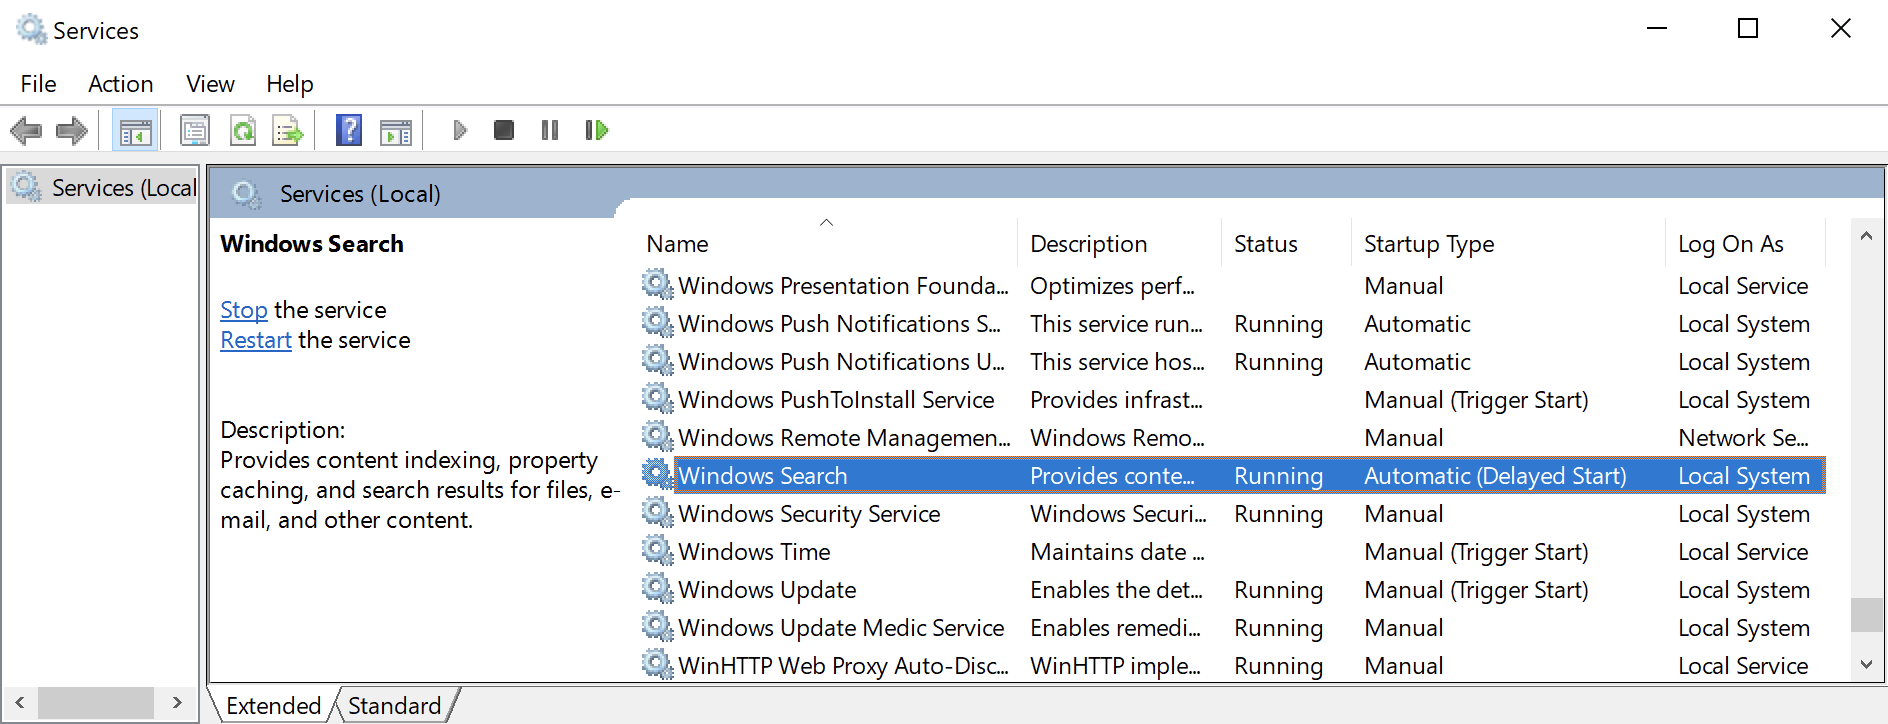Click the Pause Service icon
Viewport: 1888px width, 724px height.
(x=550, y=130)
